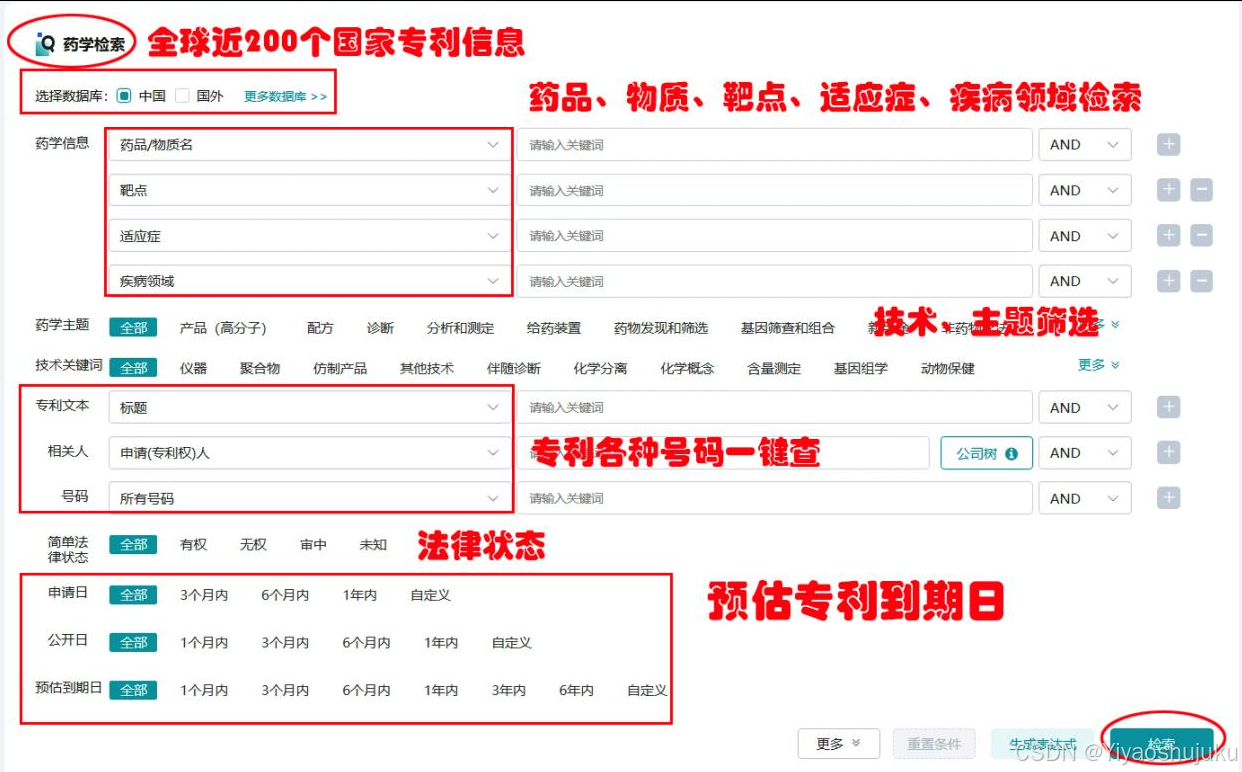
Task: Open the 适应症 field dropdown
Action: pyautogui.click(x=309, y=236)
